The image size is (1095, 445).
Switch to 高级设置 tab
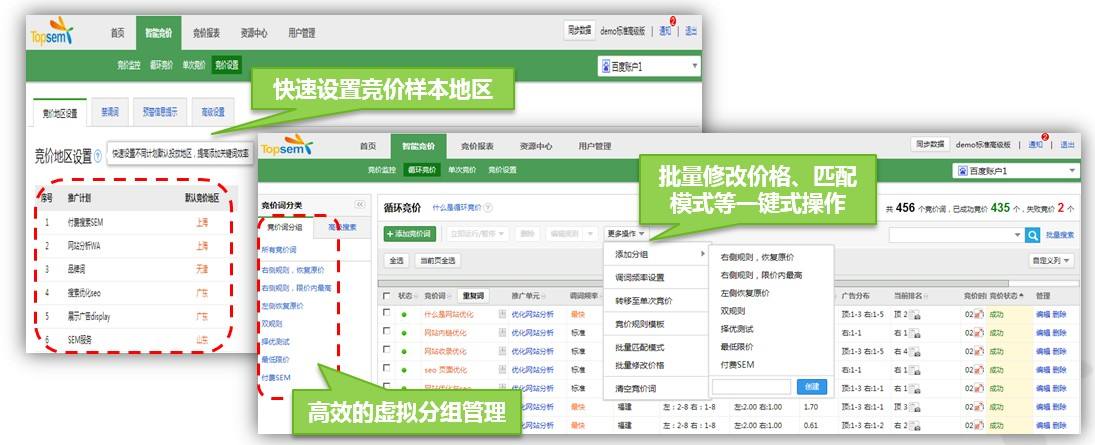point(213,112)
